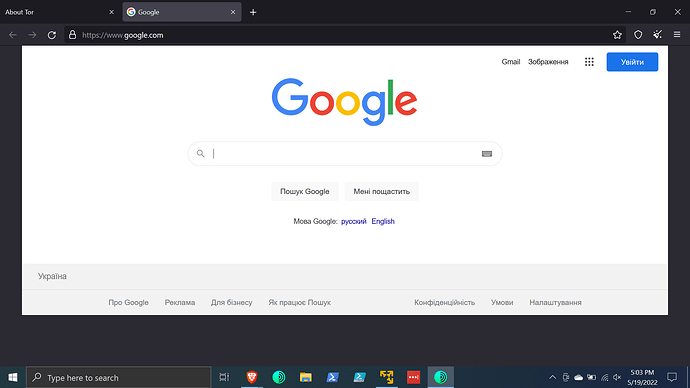This screenshot has width=690, height=388.
Task: Open the browser hamburger menu
Action: [x=677, y=35]
